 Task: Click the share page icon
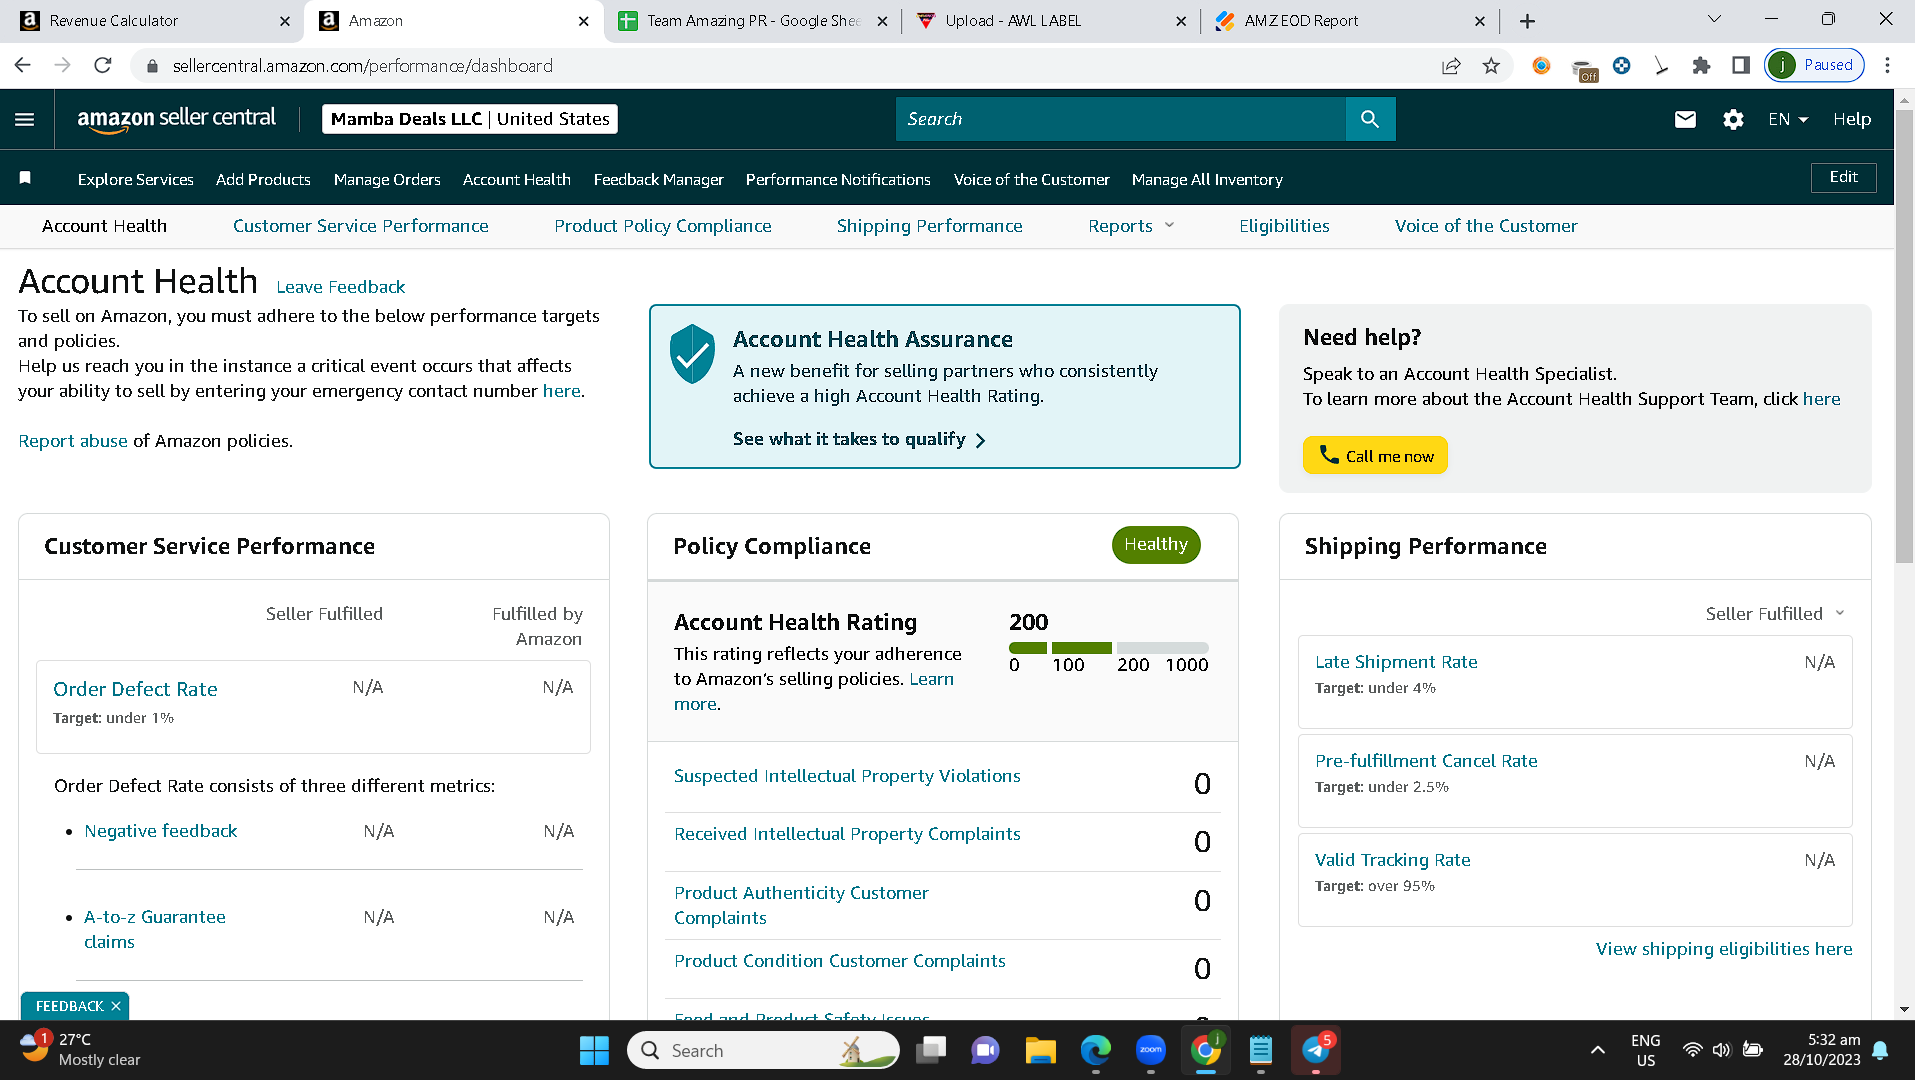coord(1451,65)
